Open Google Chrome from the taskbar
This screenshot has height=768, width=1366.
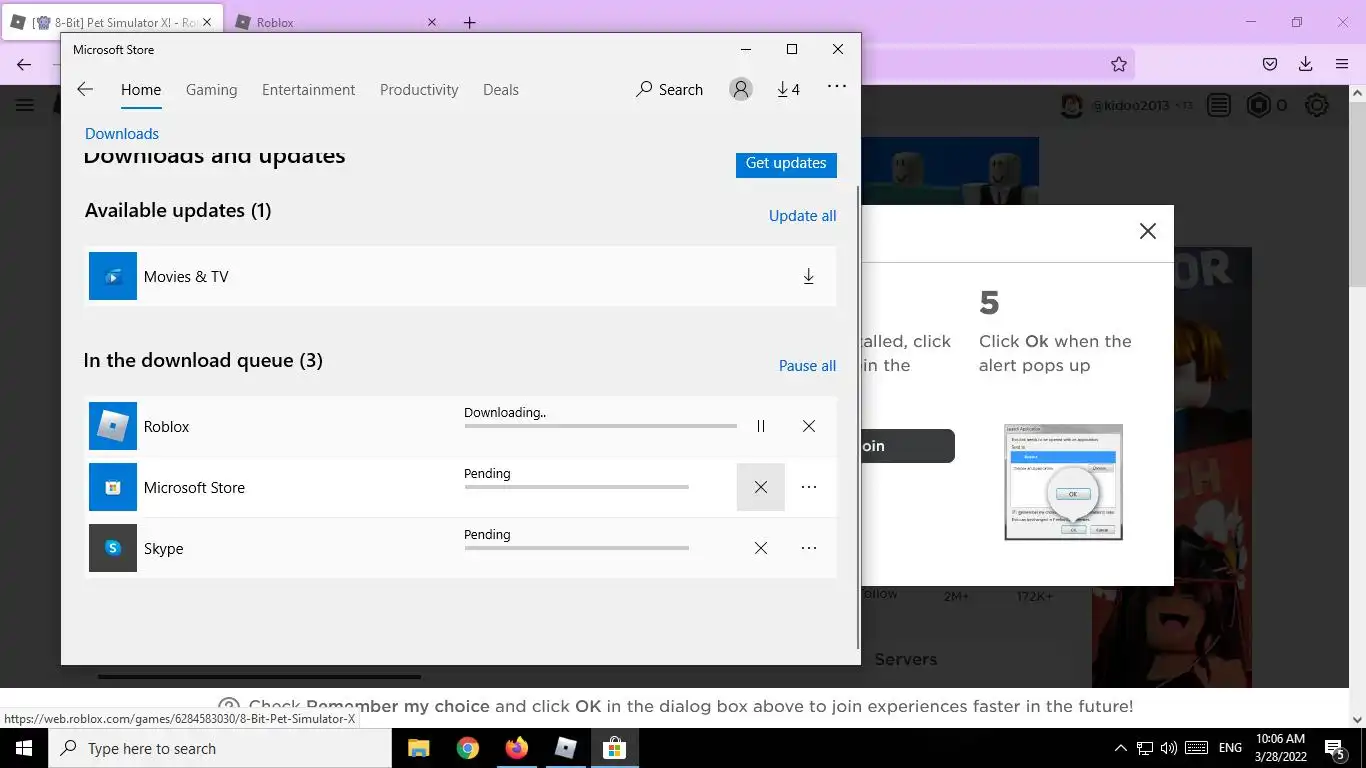(x=467, y=748)
